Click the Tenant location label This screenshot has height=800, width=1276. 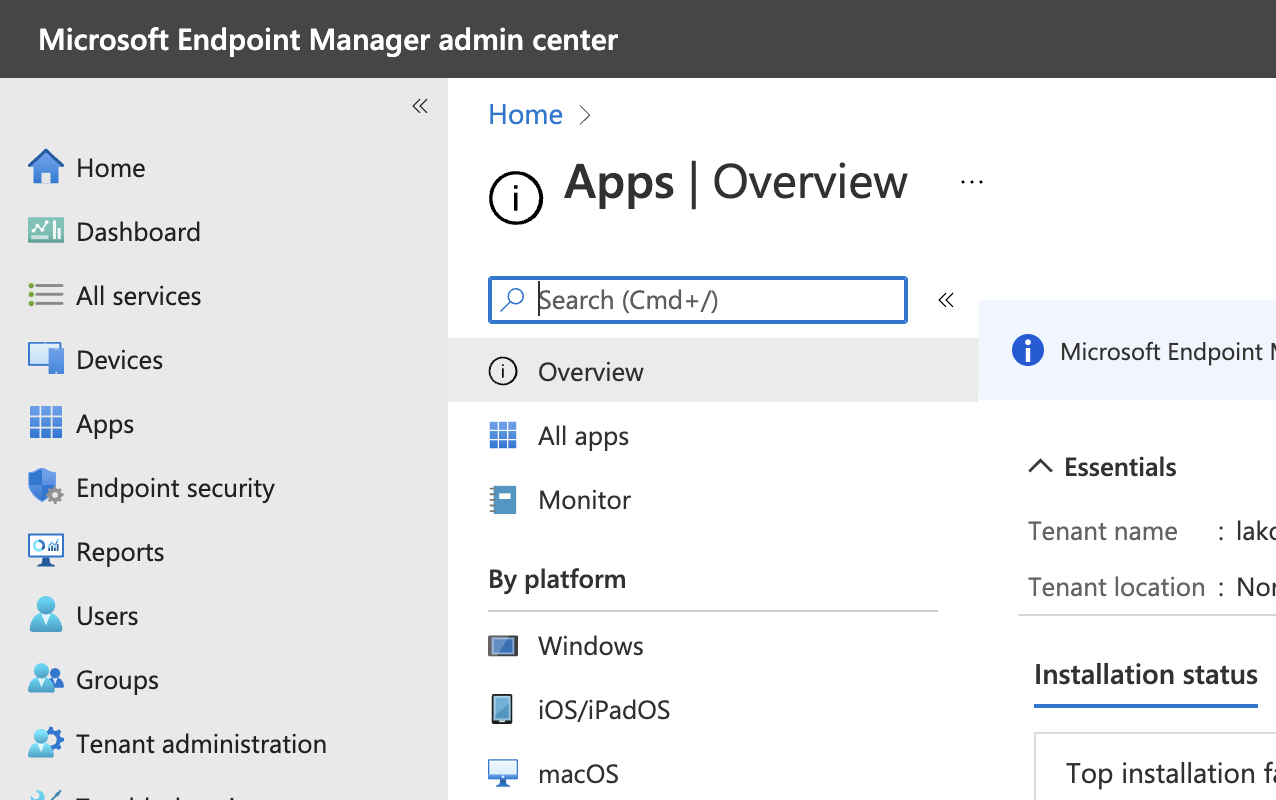(x=1117, y=586)
